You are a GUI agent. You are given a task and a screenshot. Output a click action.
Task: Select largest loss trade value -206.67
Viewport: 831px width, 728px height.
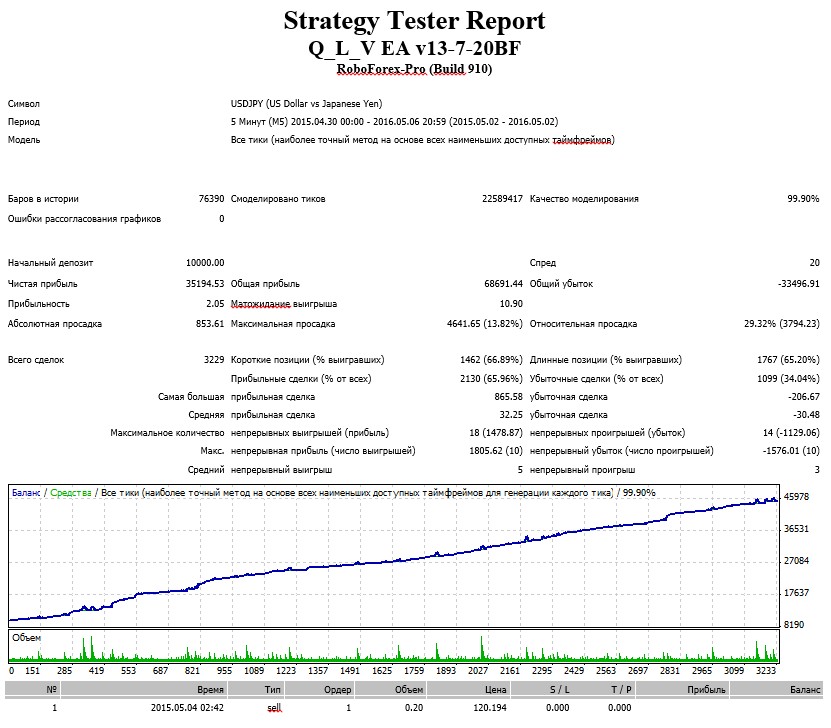pos(803,397)
